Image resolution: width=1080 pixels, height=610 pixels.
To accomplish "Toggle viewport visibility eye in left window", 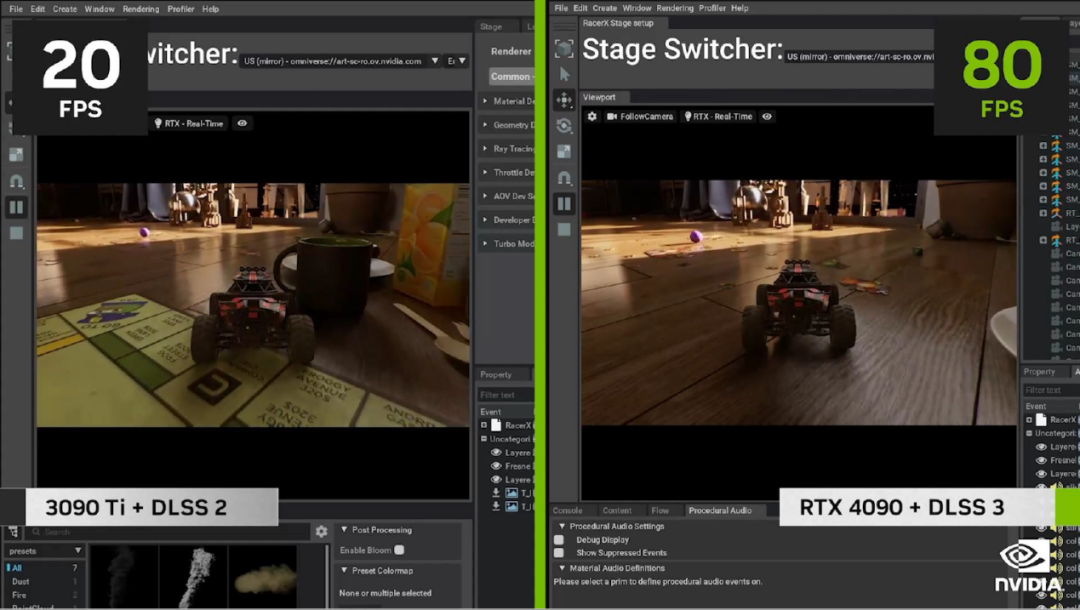I will click(242, 123).
